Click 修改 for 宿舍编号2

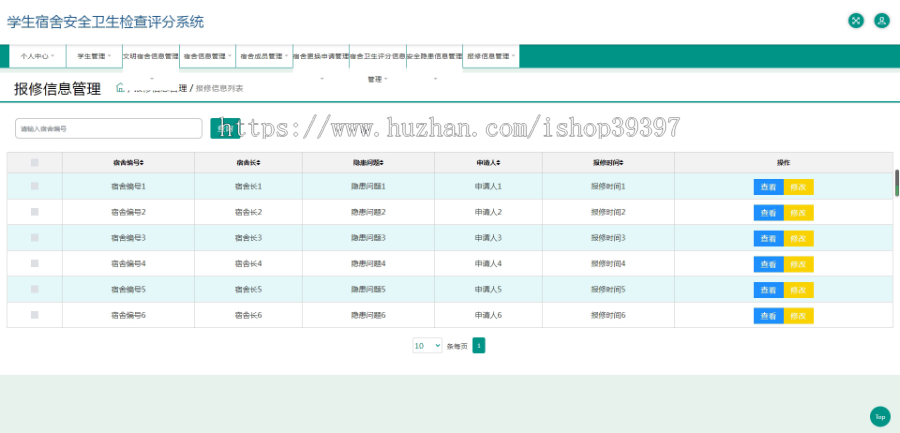[x=798, y=212]
